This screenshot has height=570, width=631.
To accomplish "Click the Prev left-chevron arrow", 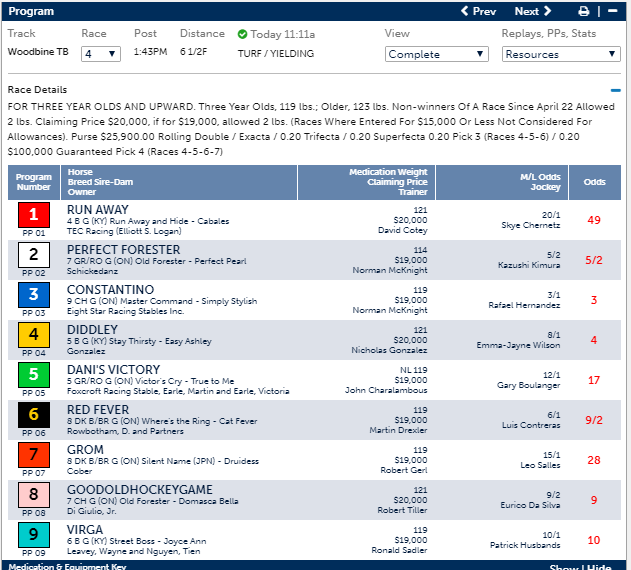I will [x=465, y=11].
